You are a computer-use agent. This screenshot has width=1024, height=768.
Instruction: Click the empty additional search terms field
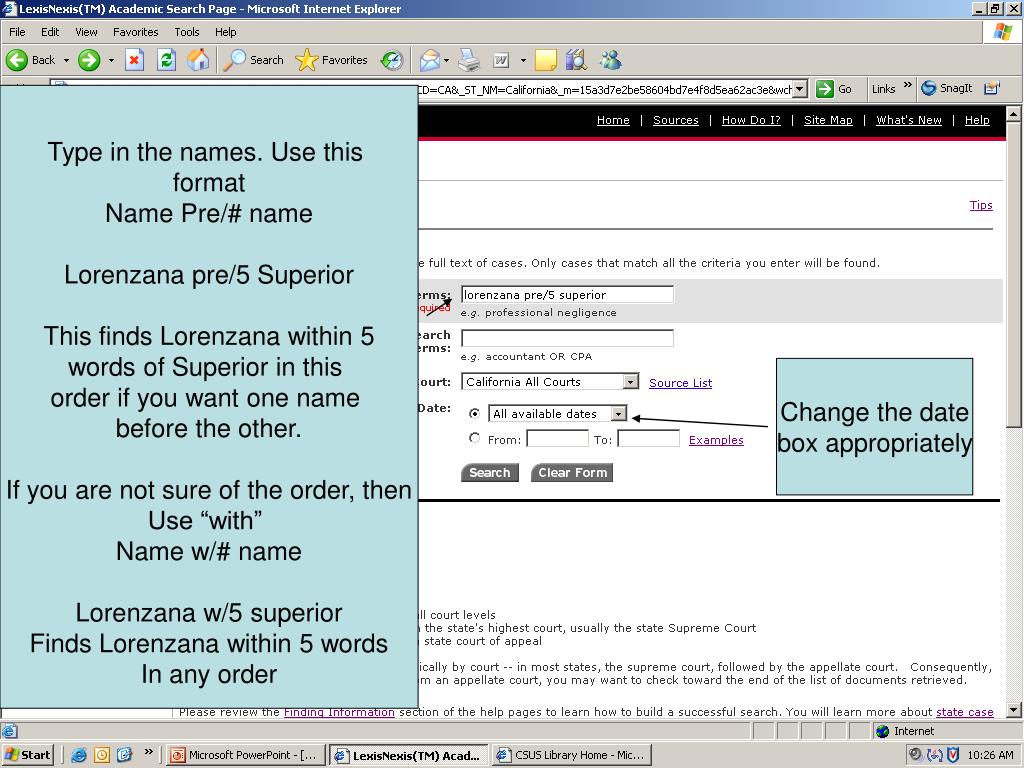[567, 338]
